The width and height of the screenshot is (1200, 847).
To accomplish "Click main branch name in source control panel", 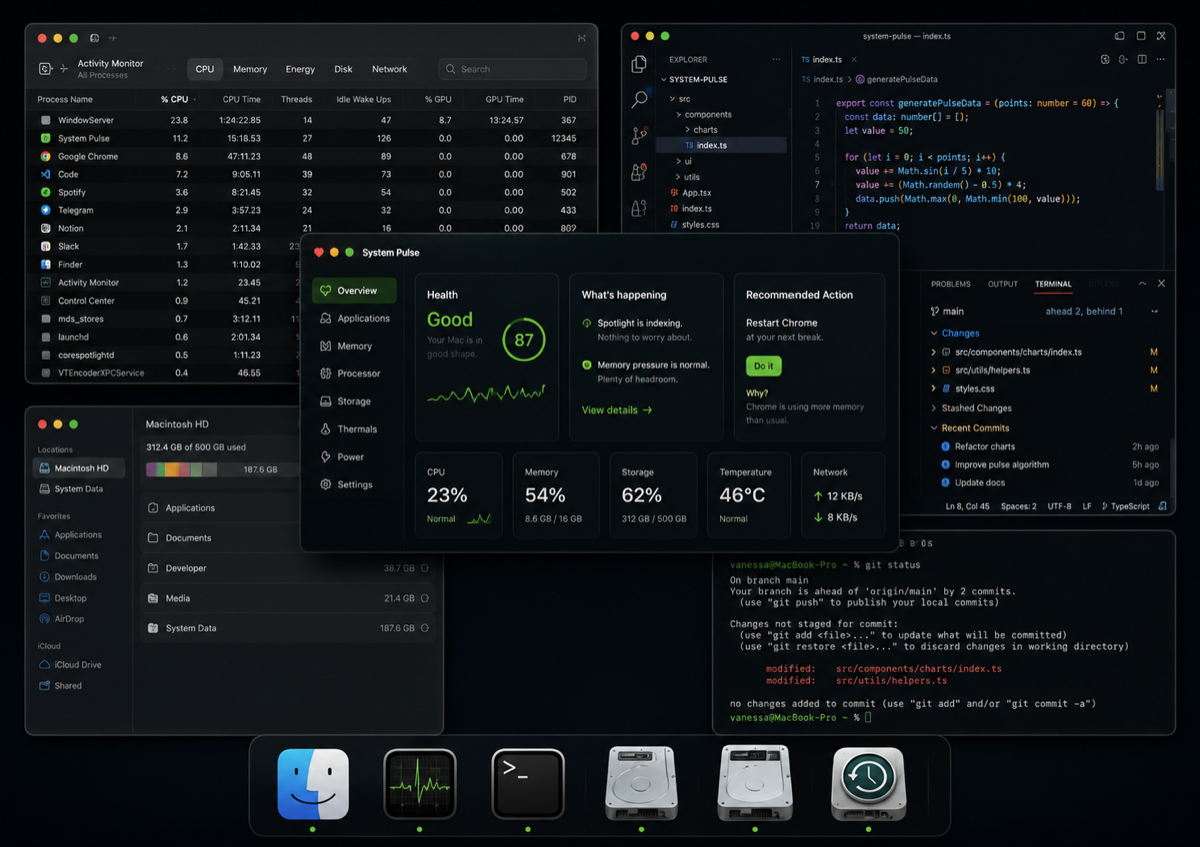I will click(x=953, y=311).
